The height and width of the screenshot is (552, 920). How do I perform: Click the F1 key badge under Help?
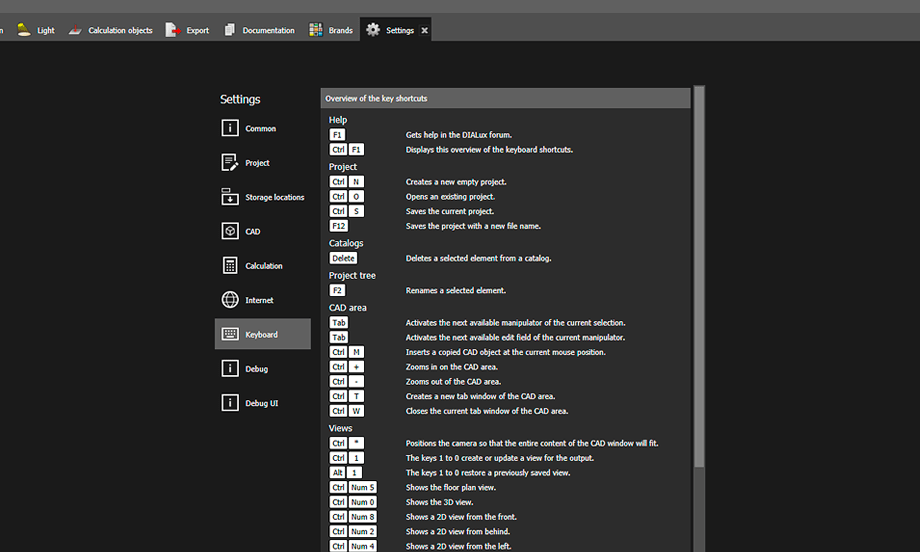click(337, 135)
